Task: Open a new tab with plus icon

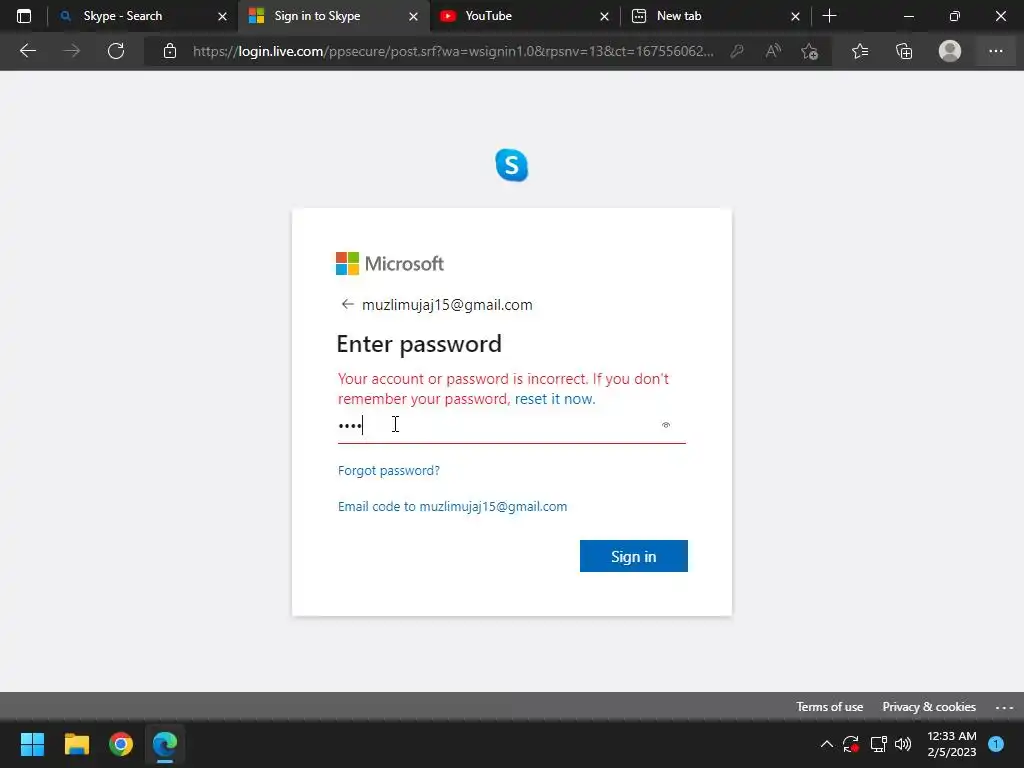Action: tap(829, 16)
